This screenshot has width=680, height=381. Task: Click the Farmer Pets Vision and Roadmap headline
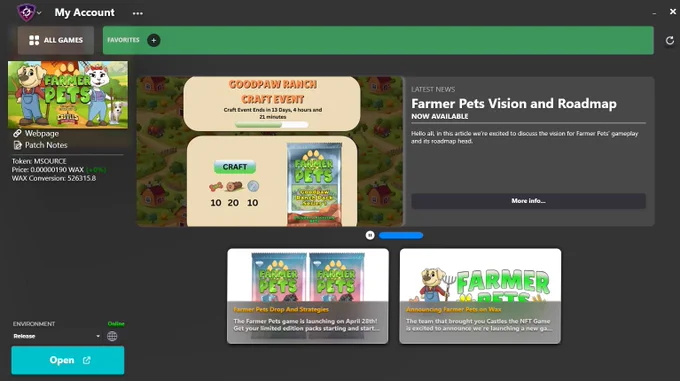coord(514,104)
